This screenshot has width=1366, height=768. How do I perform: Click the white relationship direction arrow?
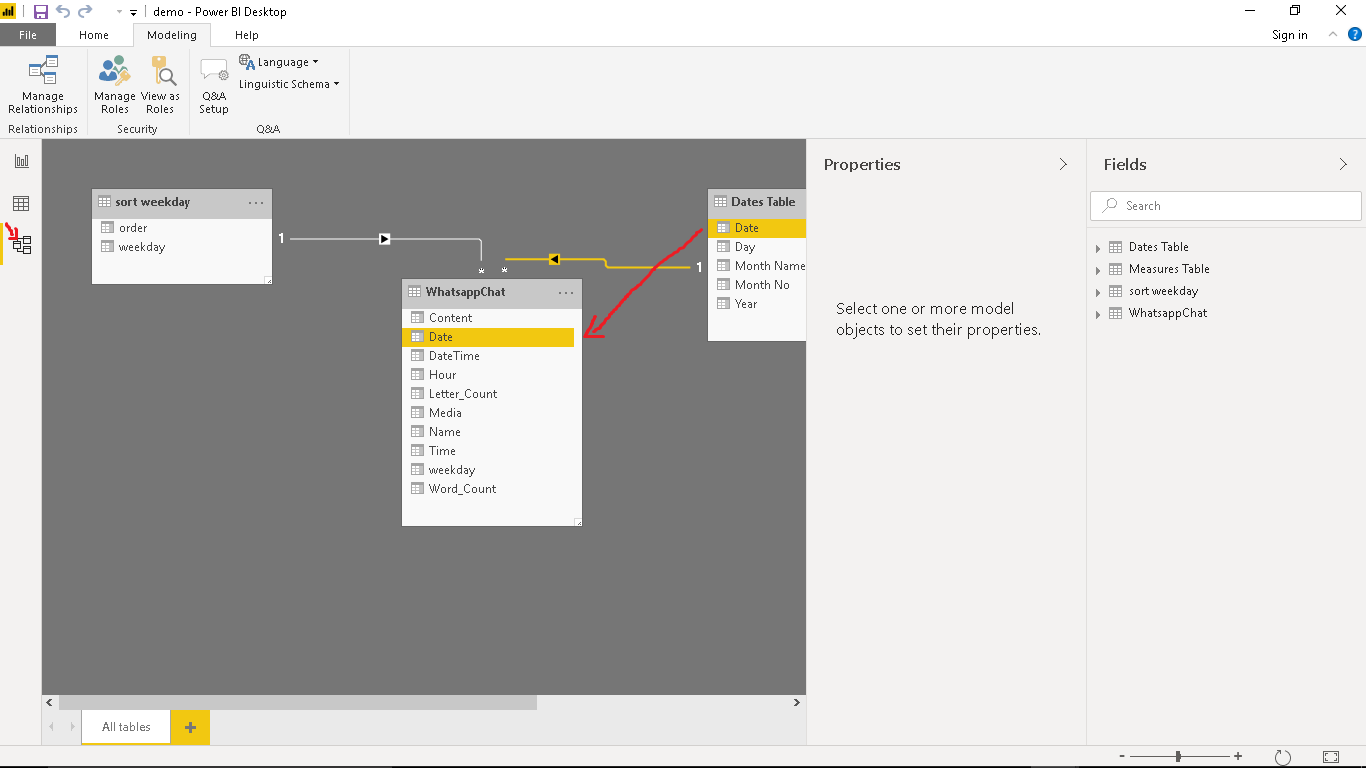pyautogui.click(x=384, y=239)
